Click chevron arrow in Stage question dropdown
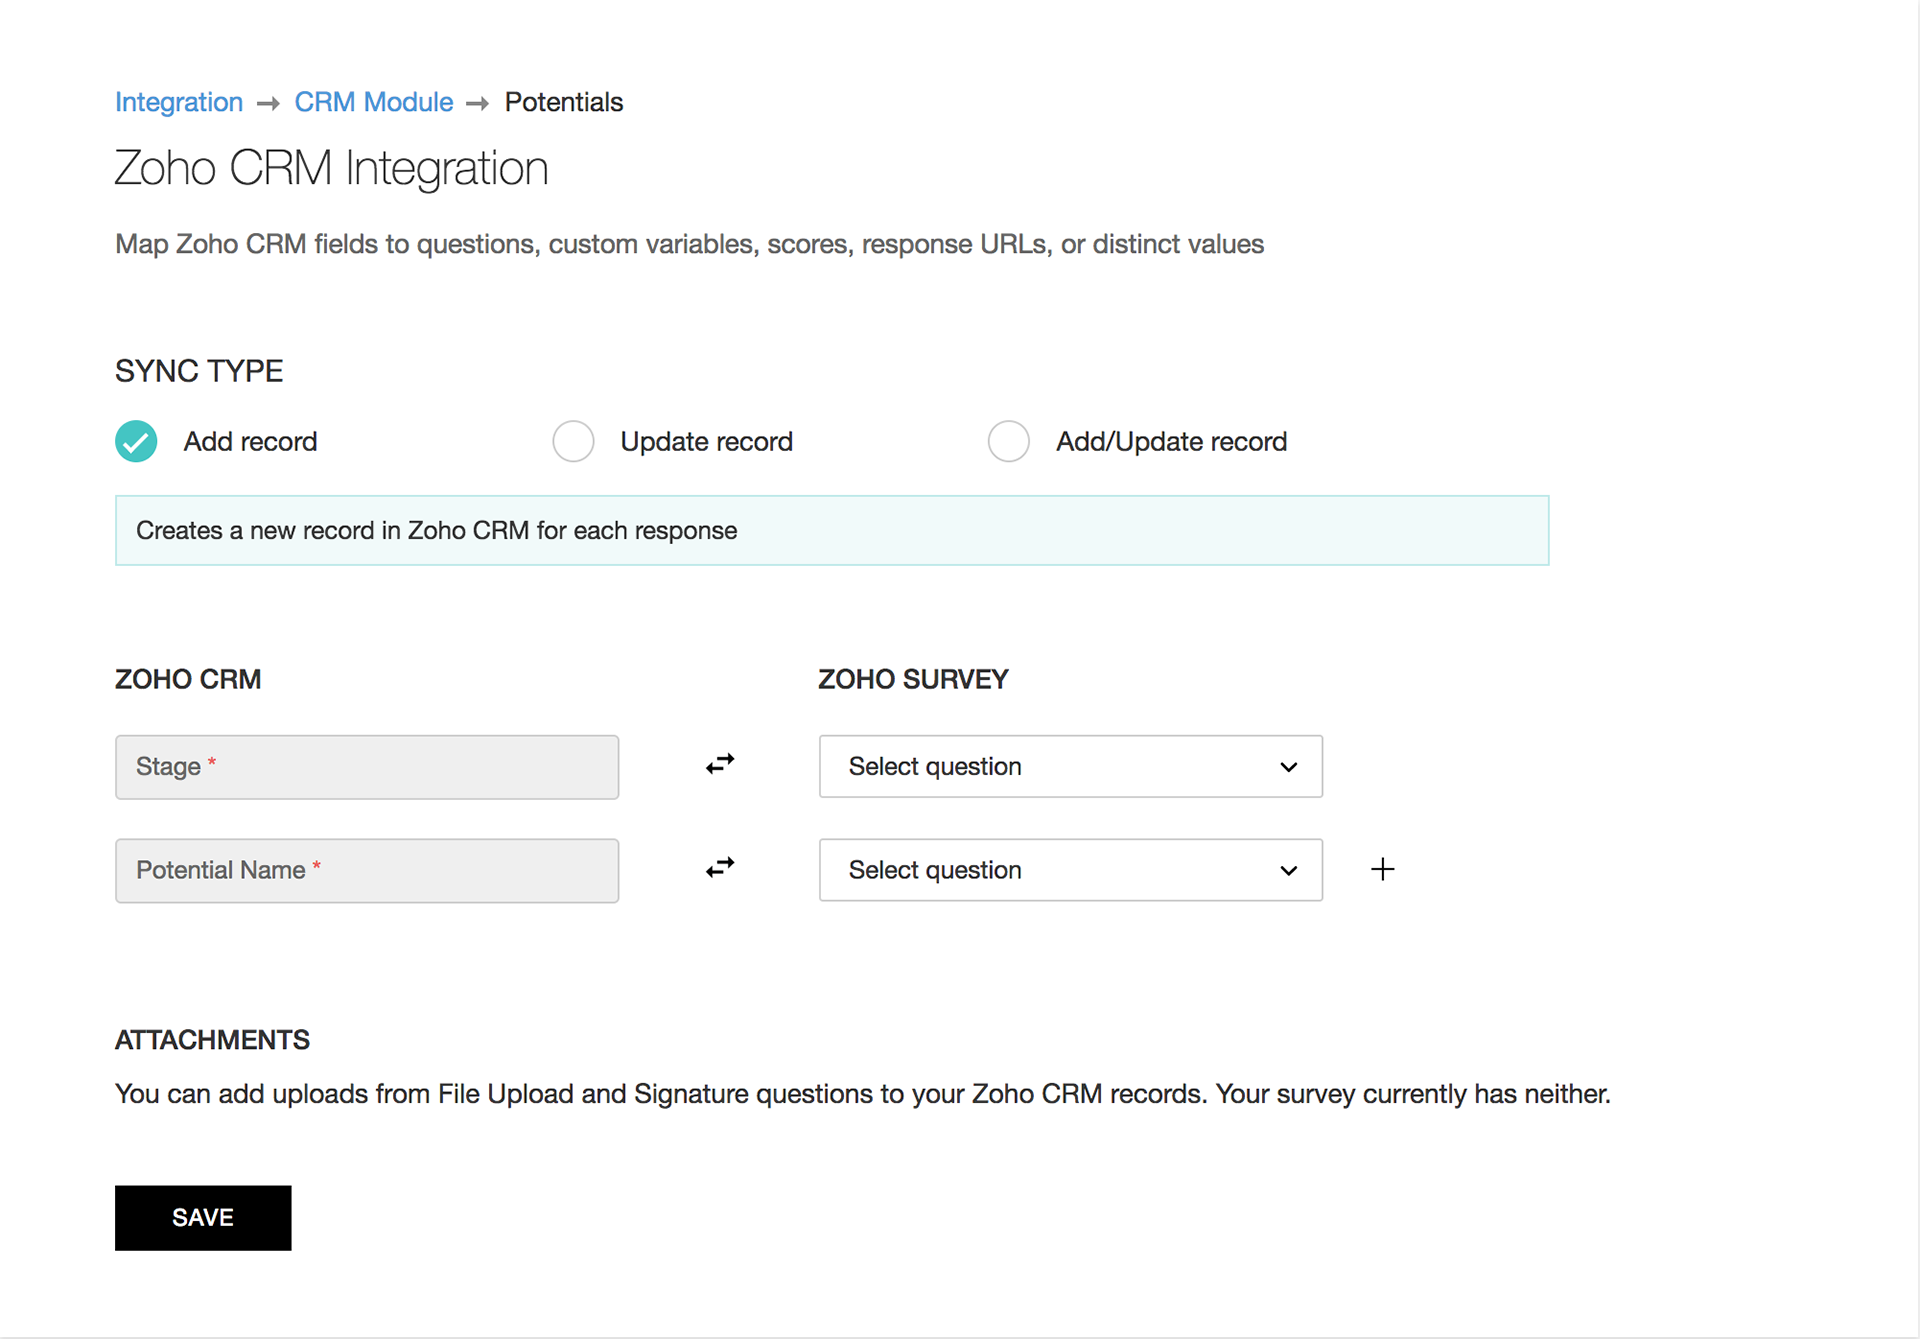Image resolution: width=1920 pixels, height=1339 pixels. pyautogui.click(x=1288, y=767)
